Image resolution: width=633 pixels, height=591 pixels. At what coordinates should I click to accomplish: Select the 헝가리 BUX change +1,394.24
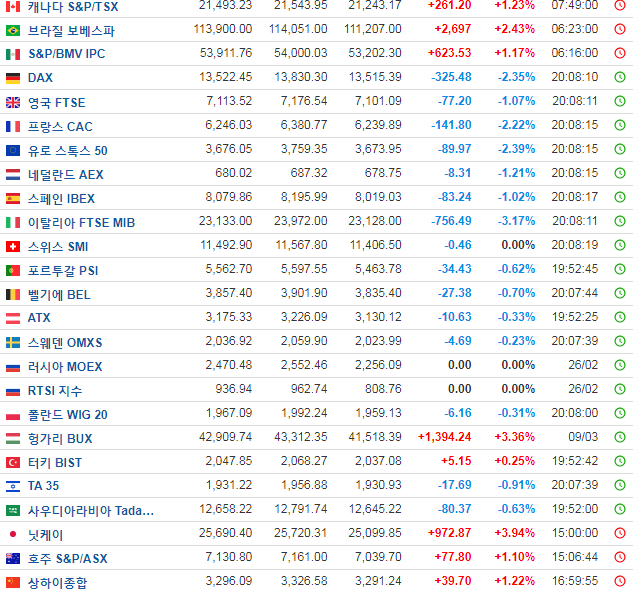pyautogui.click(x=444, y=436)
